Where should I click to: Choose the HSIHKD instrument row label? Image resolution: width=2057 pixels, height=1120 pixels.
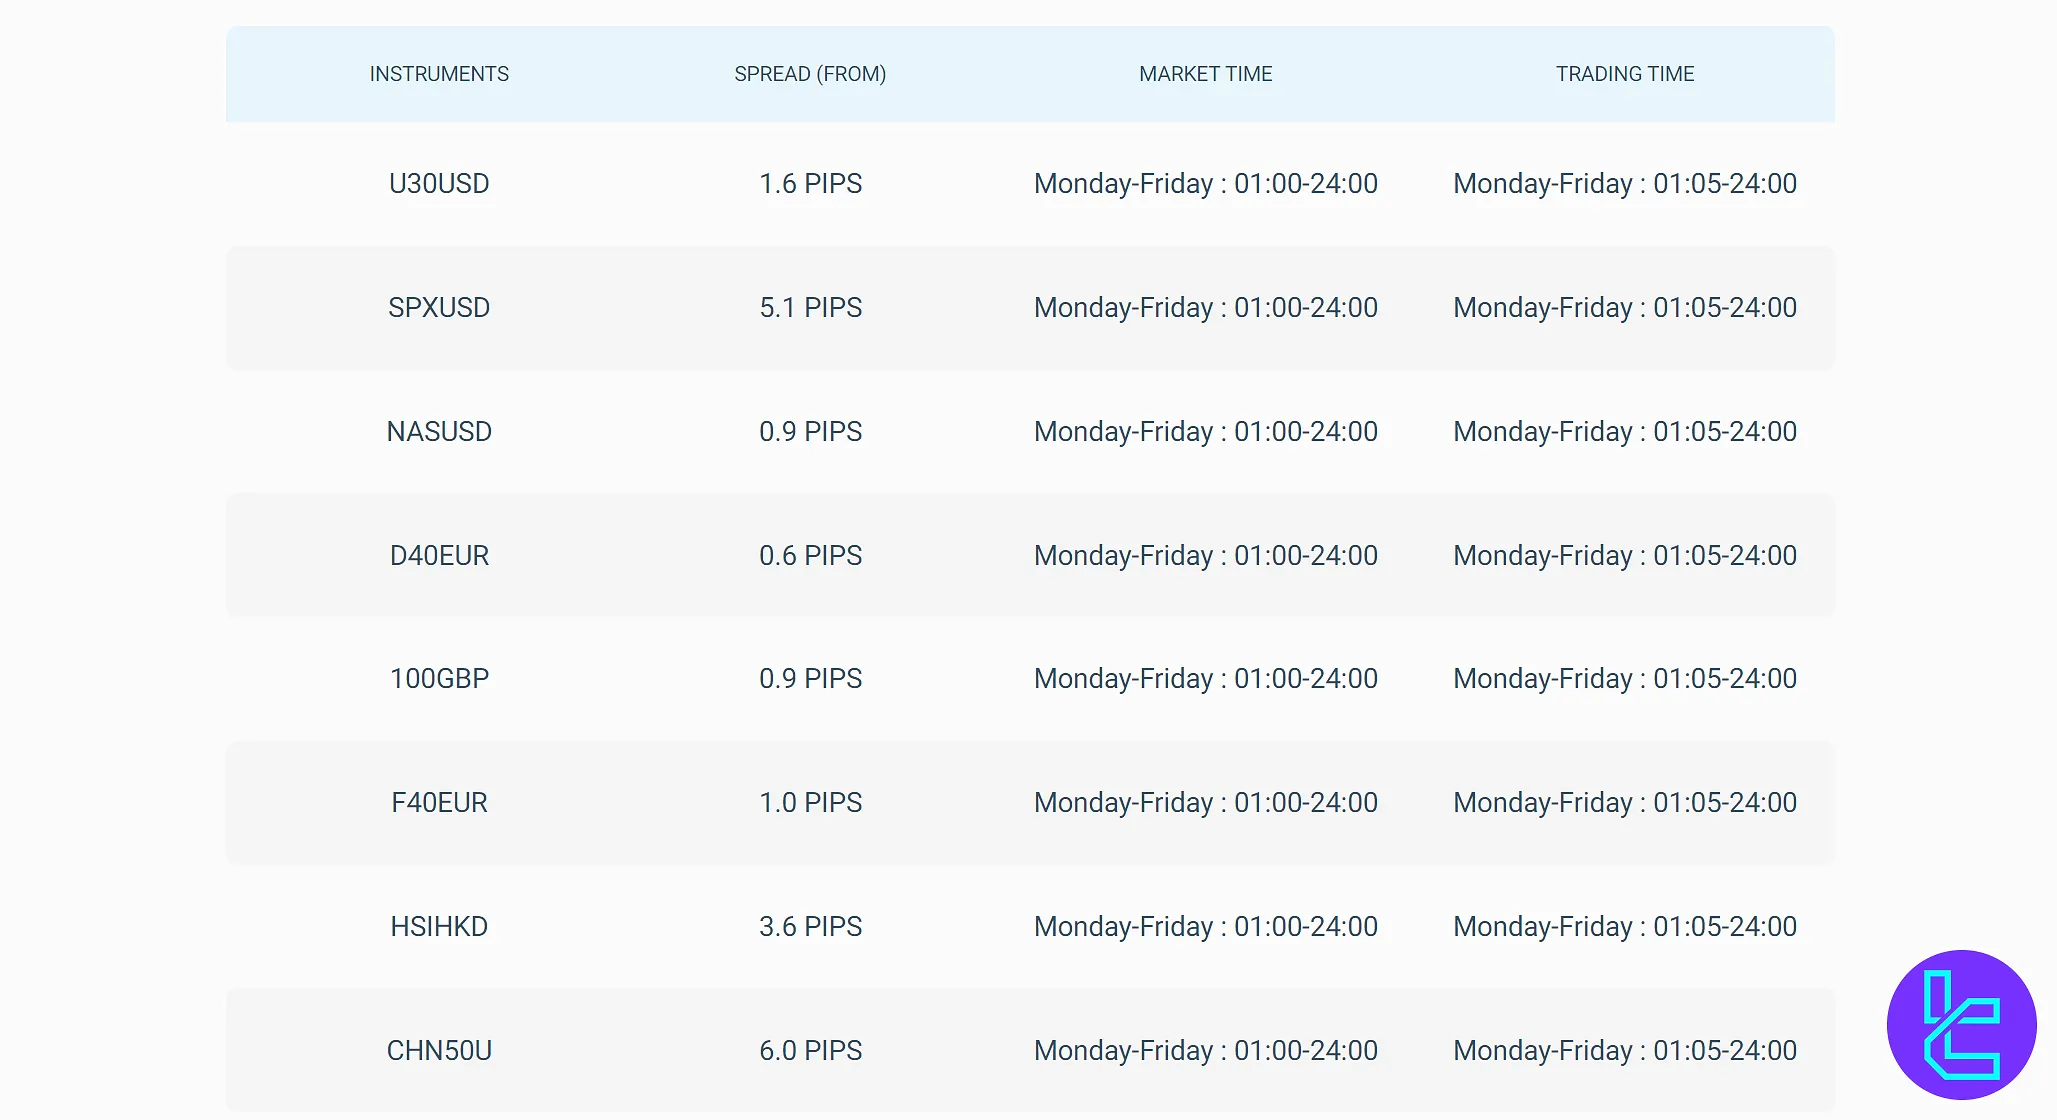[x=439, y=927]
